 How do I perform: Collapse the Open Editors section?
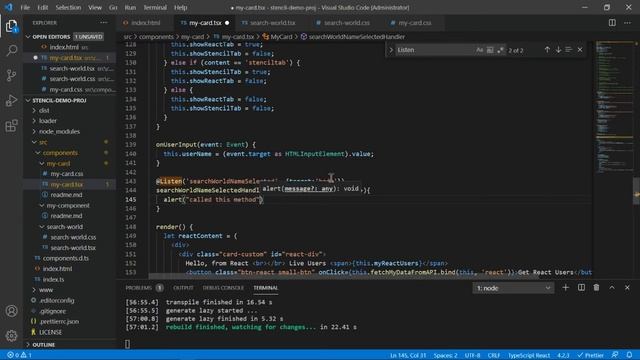click(x=28, y=37)
